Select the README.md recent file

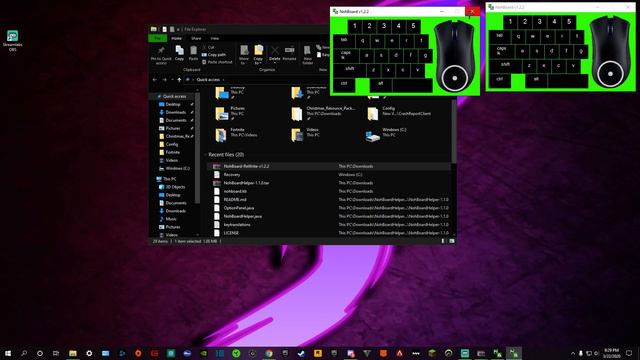[x=330, y=200]
